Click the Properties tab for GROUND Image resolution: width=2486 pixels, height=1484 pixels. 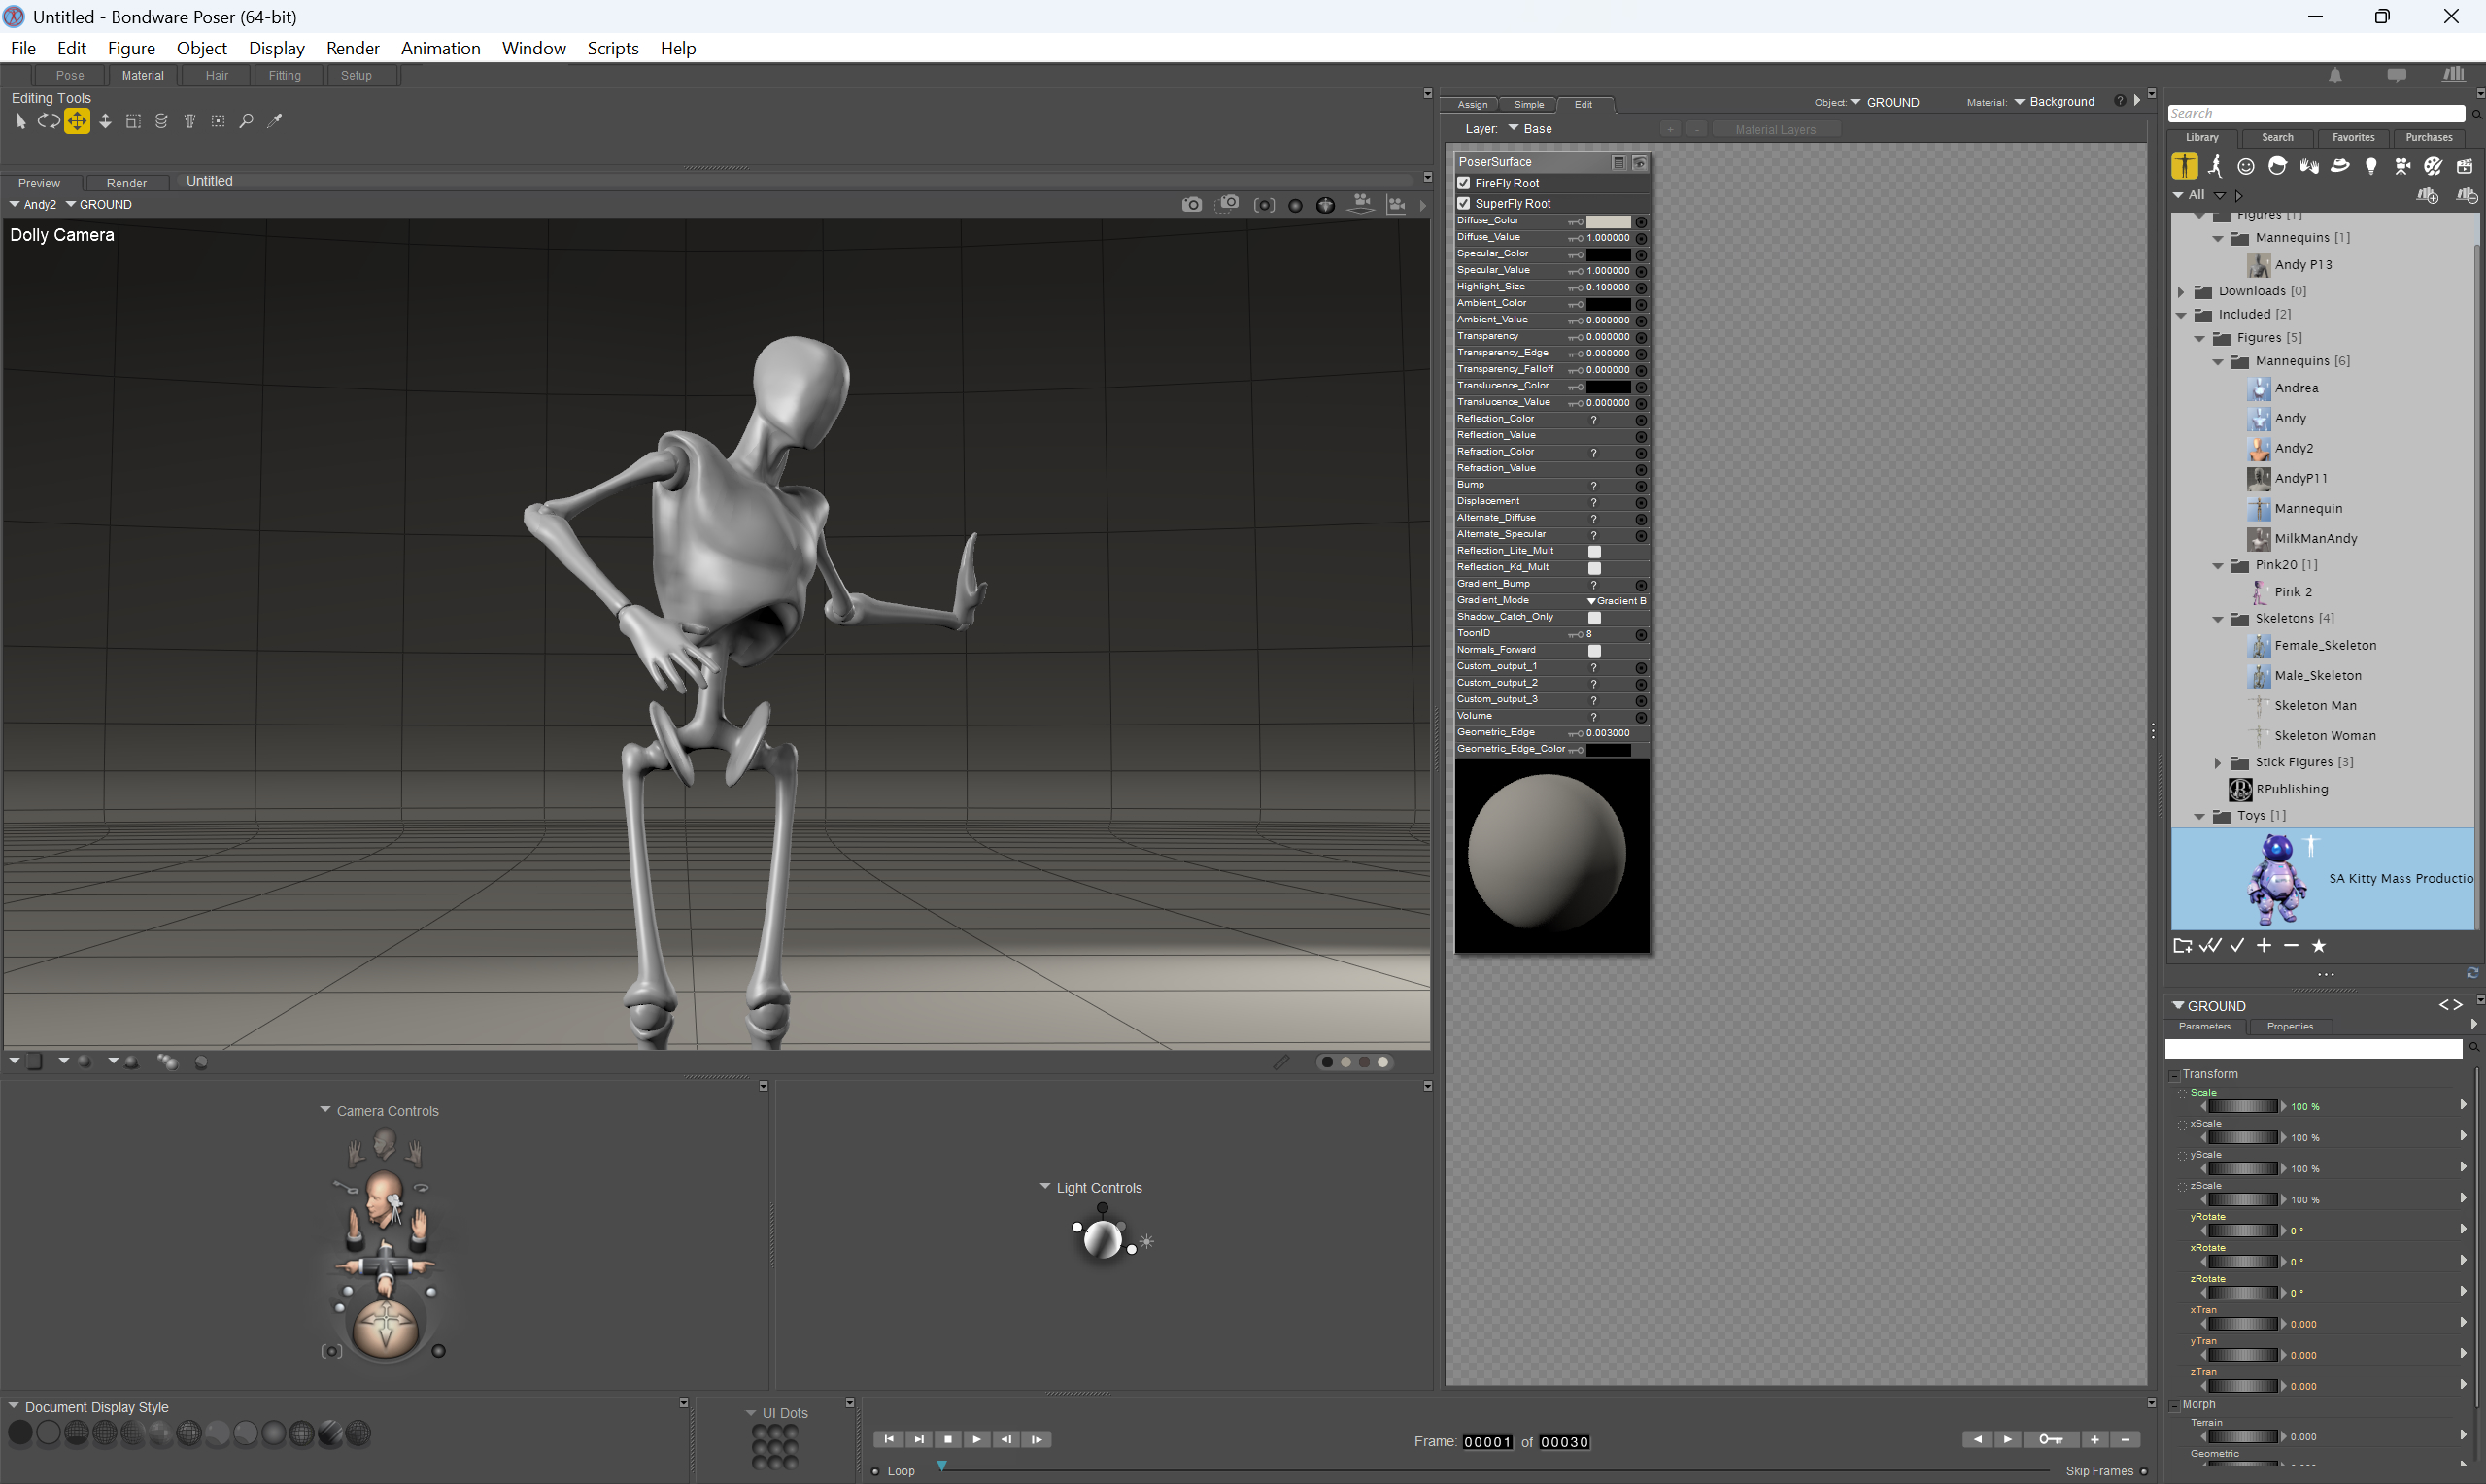click(2289, 1026)
